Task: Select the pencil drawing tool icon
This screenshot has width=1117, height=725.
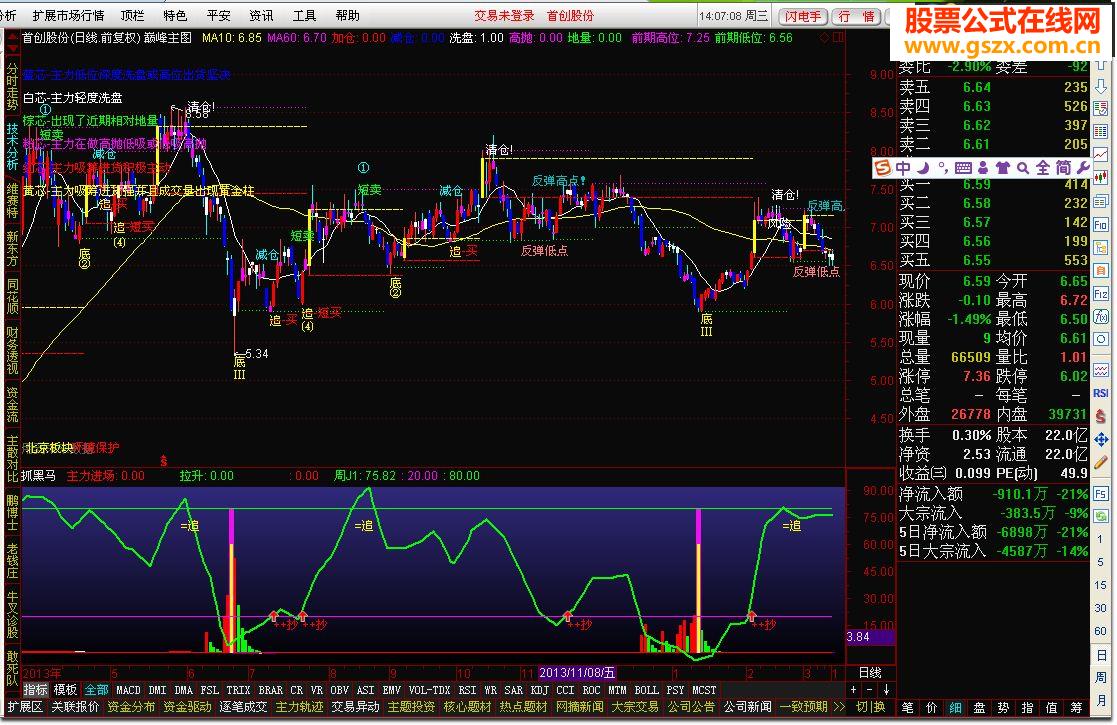Action: click(1101, 463)
